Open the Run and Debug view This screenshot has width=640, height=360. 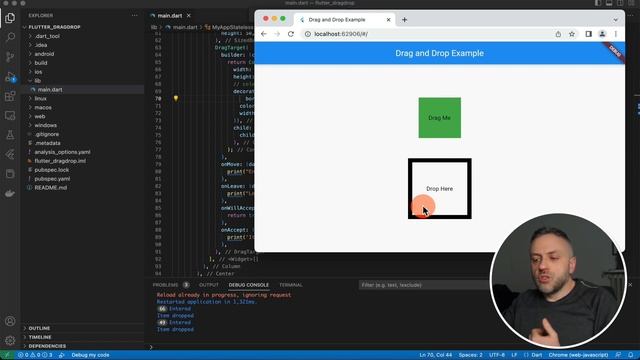(x=10, y=76)
